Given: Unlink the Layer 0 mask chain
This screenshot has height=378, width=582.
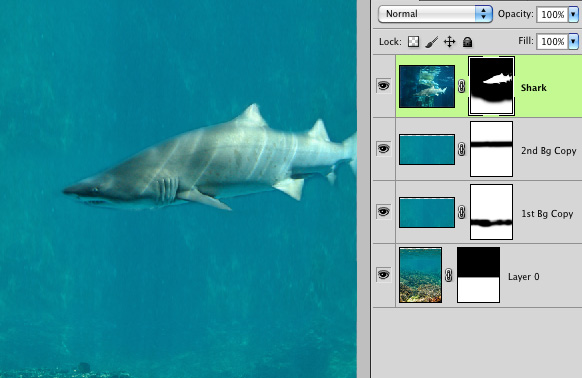Looking at the screenshot, I should [x=448, y=276].
